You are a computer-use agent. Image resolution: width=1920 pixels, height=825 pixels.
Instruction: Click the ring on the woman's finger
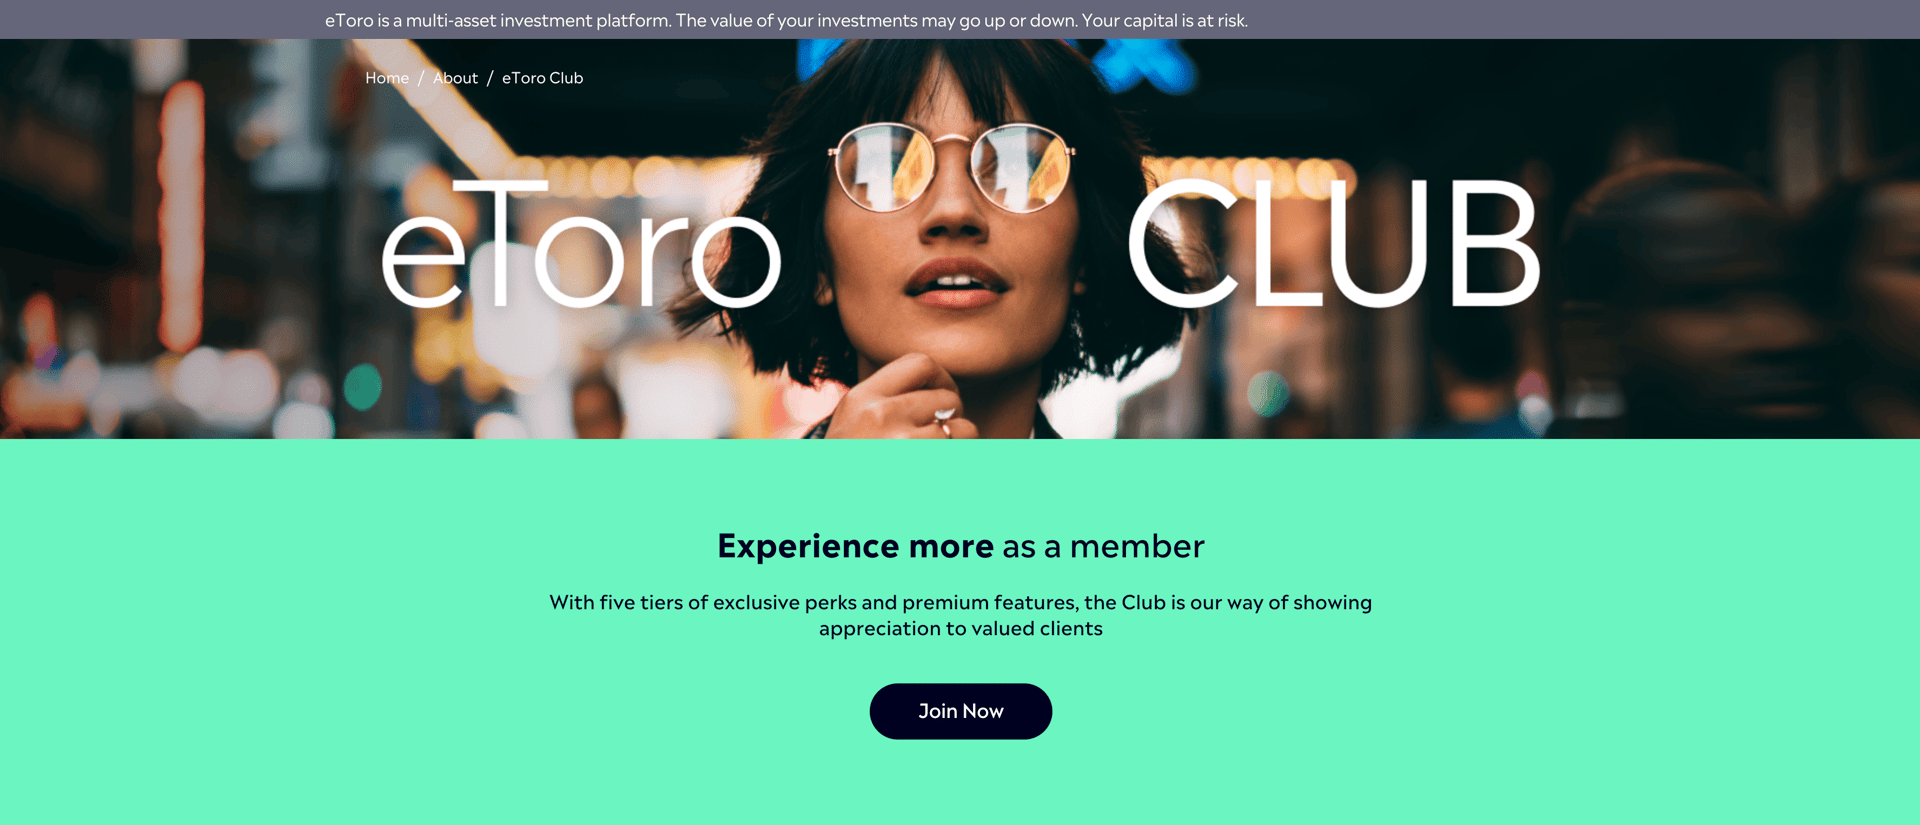[x=943, y=417]
